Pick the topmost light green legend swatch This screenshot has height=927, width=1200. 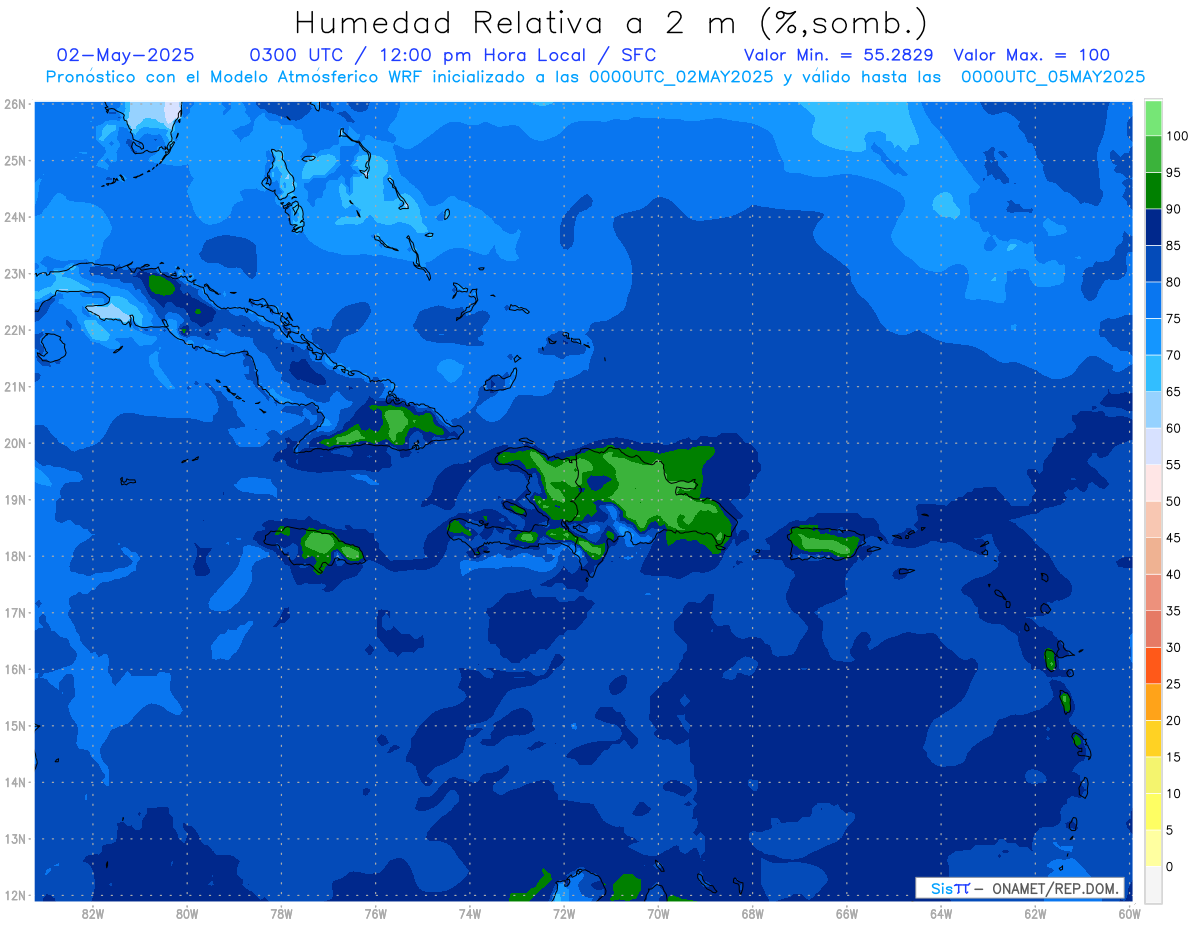(x=1153, y=119)
